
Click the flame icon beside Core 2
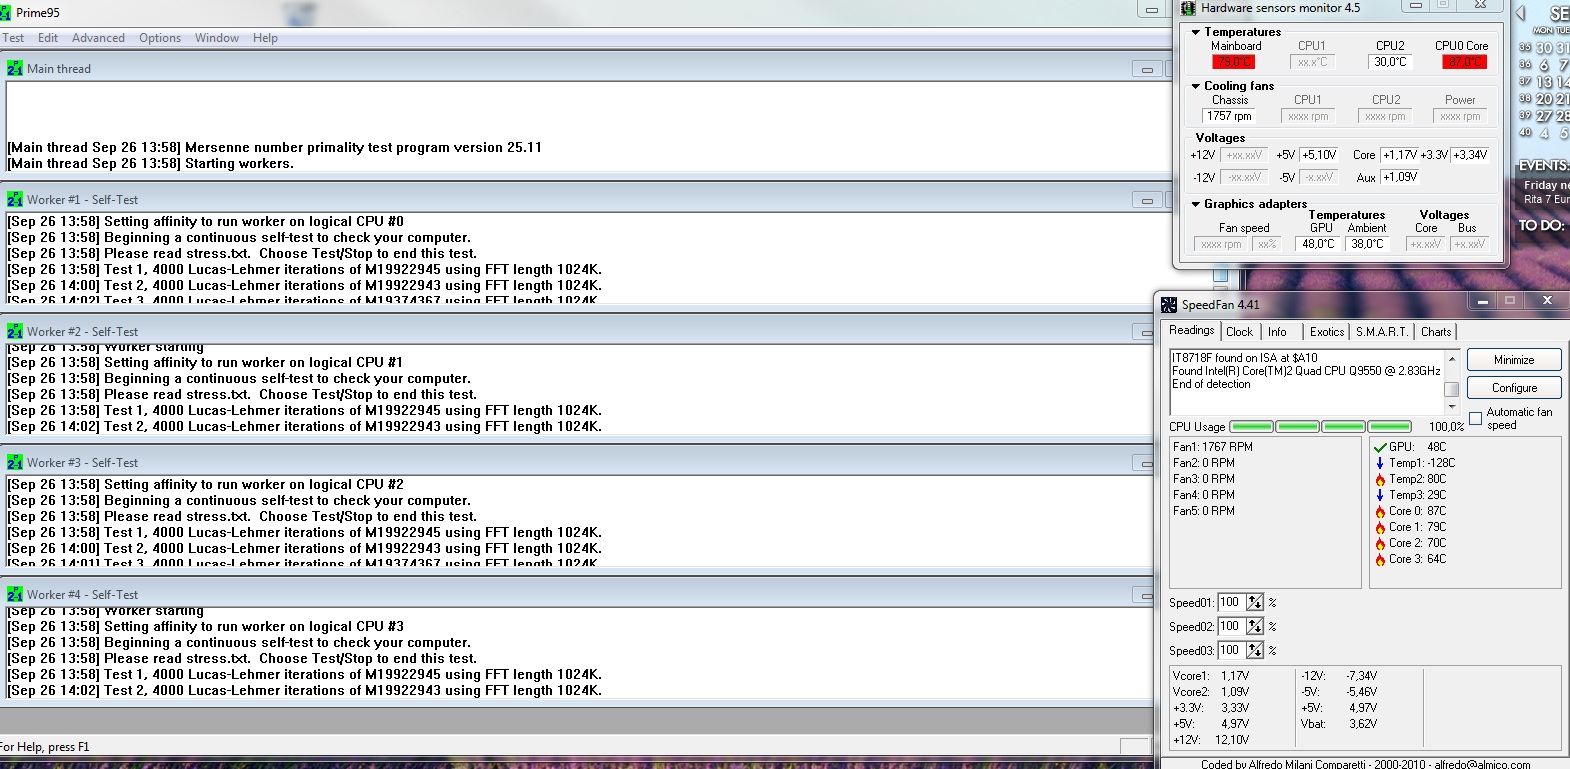(x=1380, y=543)
